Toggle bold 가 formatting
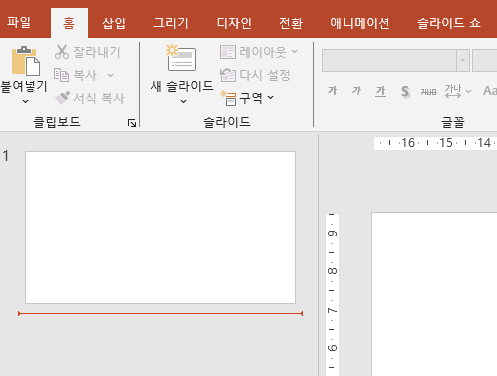Screen dimensions: 497x376 click(332, 90)
